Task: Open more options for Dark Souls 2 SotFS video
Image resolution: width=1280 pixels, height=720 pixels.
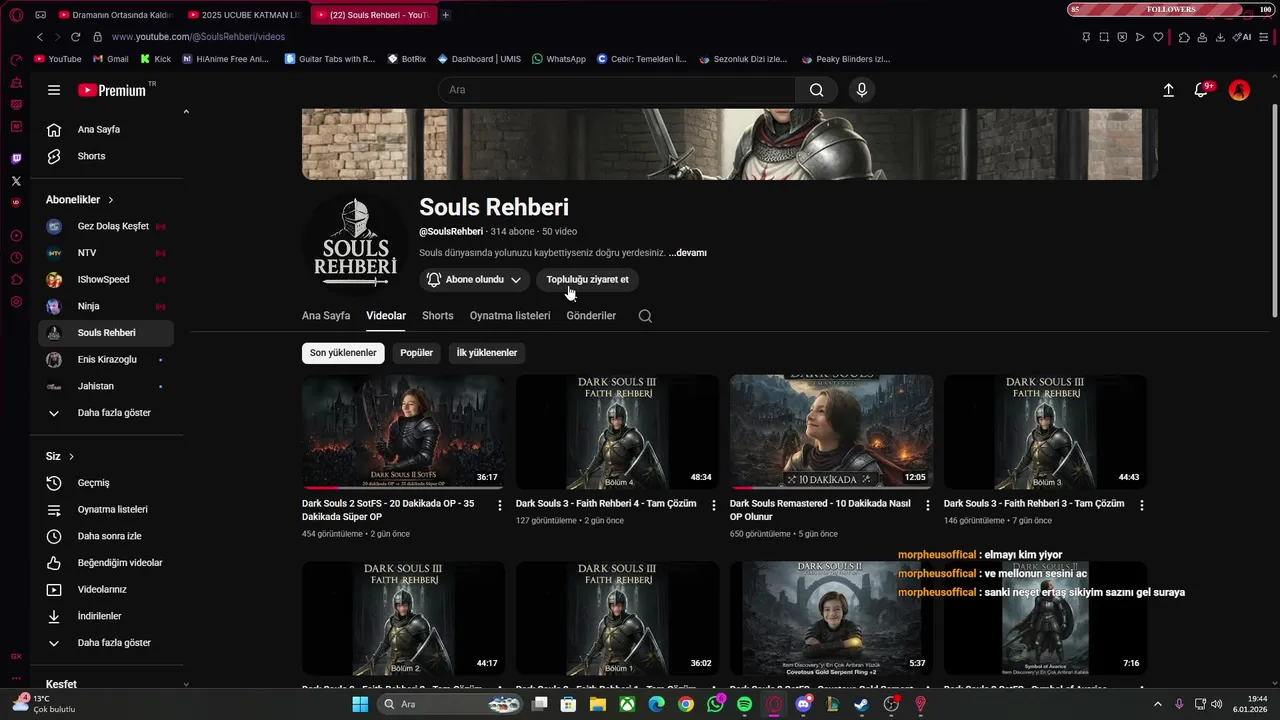Action: [x=500, y=506]
